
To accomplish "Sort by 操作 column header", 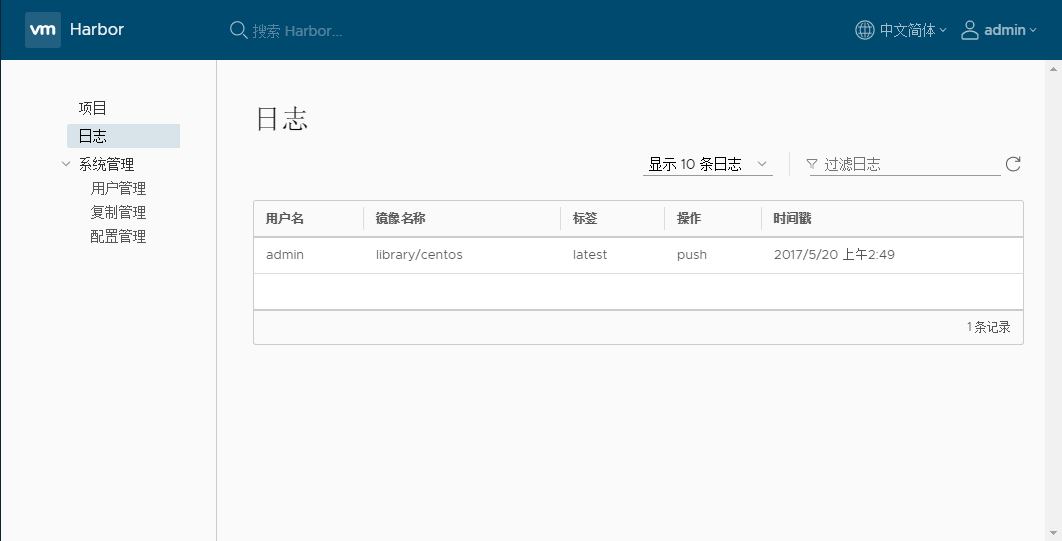I will (x=689, y=219).
